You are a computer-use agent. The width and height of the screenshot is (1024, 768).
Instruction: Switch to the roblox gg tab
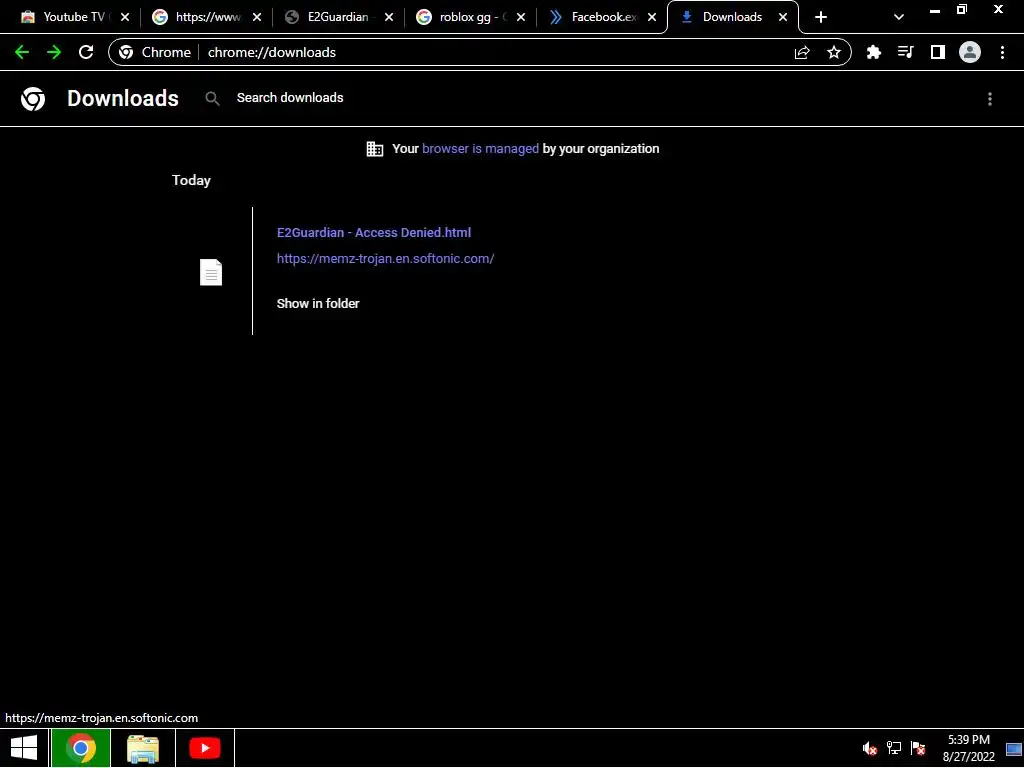click(x=470, y=17)
